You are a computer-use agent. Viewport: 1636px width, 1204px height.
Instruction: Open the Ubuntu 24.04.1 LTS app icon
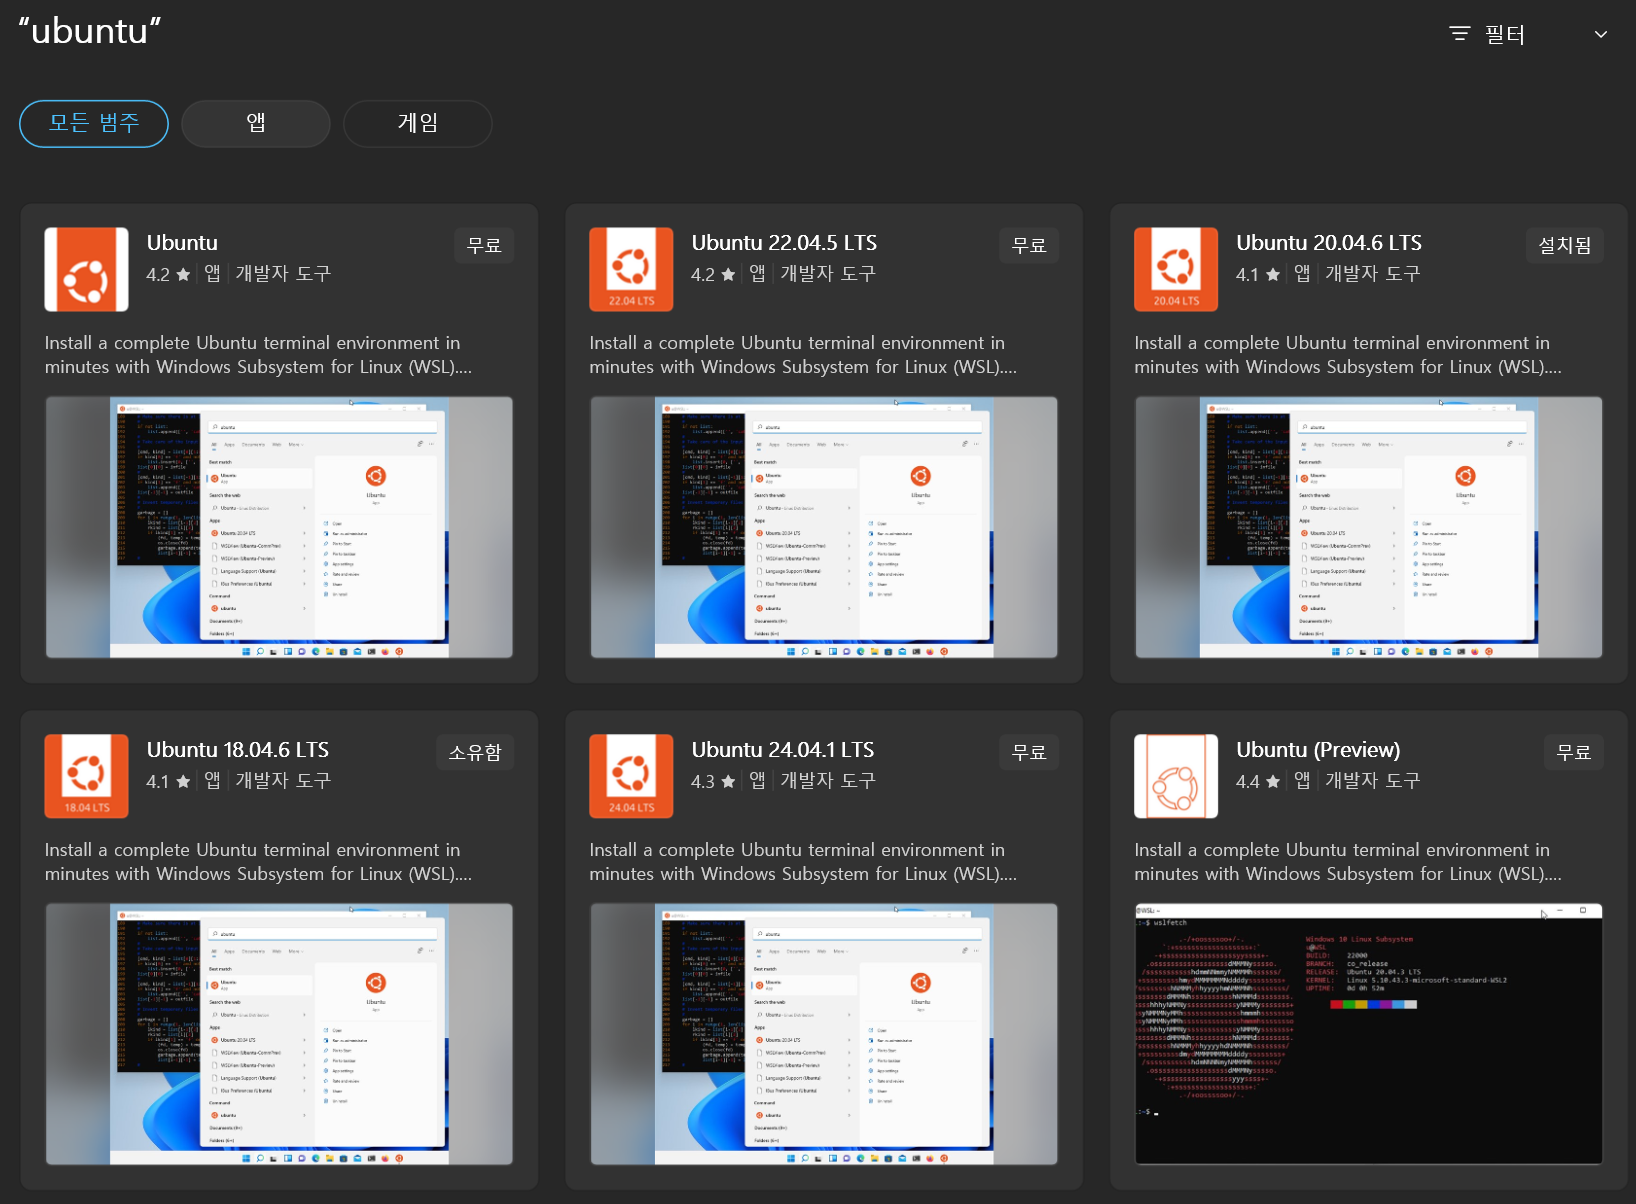coord(631,776)
